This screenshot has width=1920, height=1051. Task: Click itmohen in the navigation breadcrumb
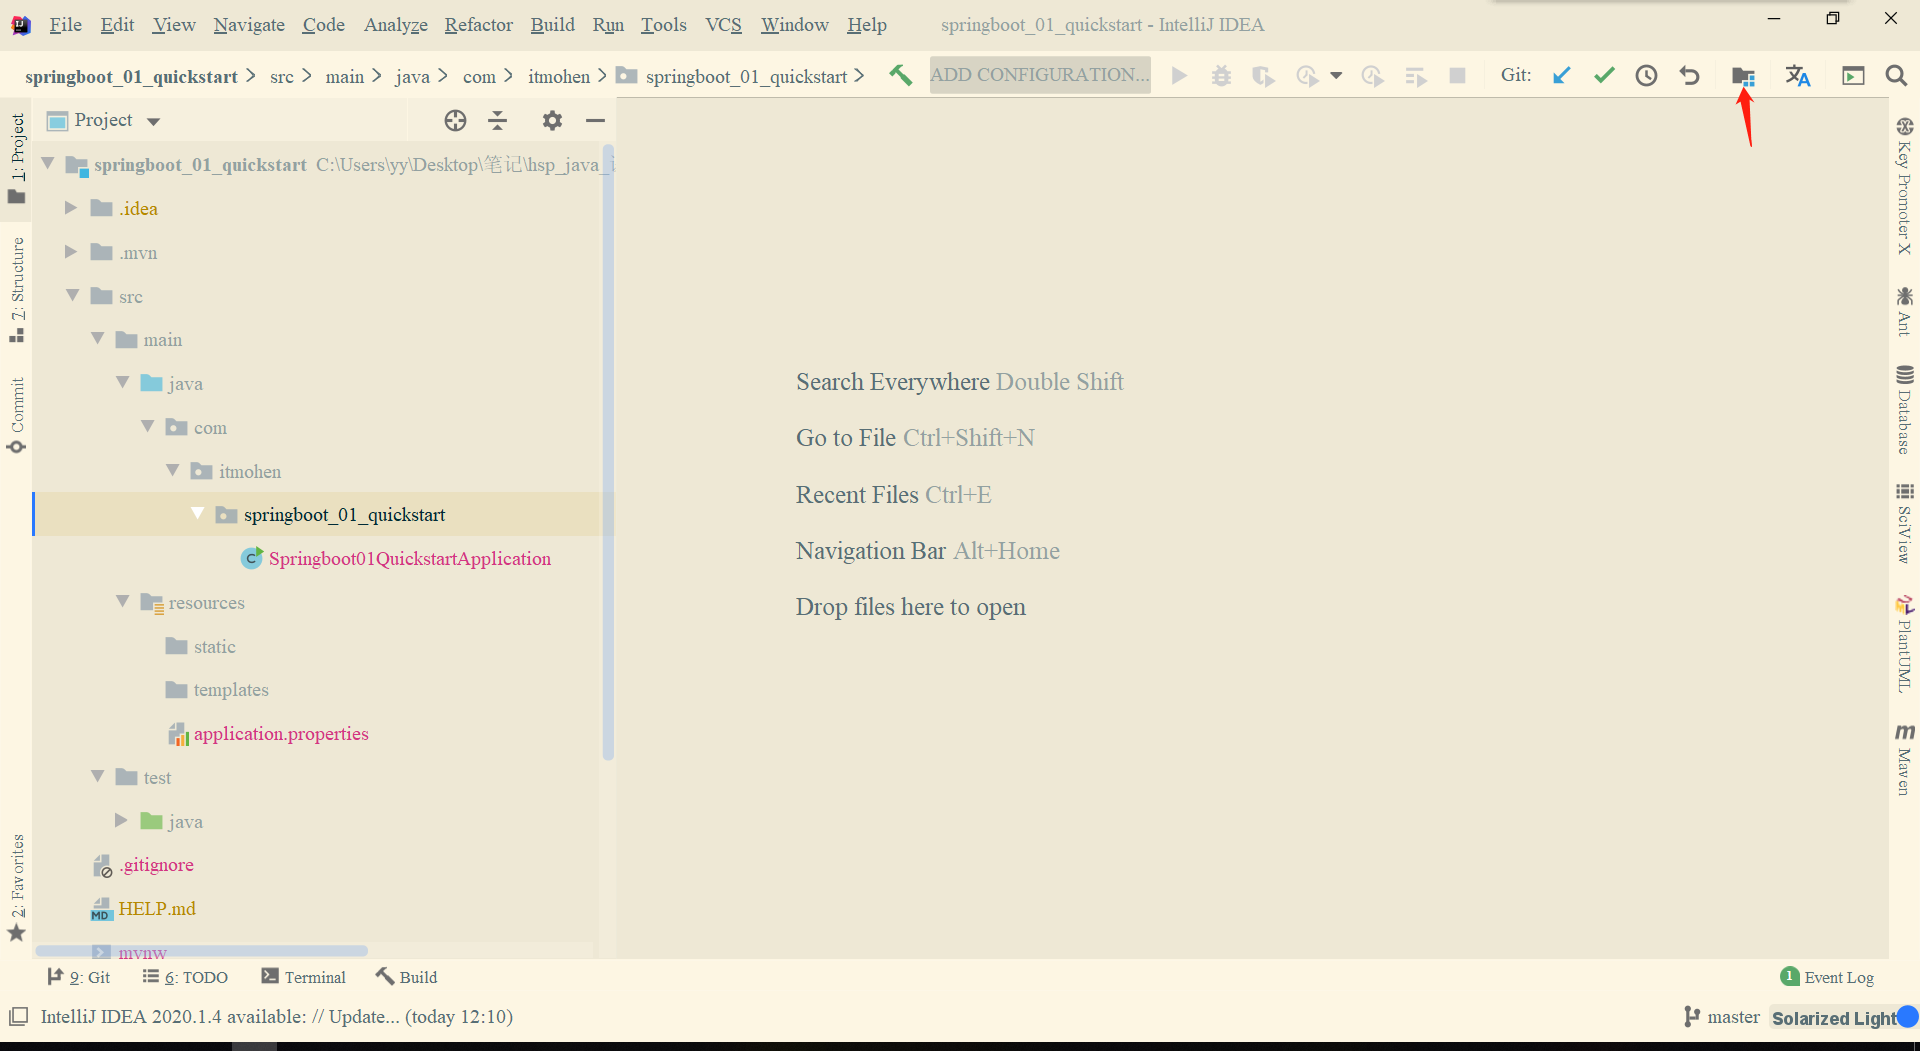tap(559, 77)
